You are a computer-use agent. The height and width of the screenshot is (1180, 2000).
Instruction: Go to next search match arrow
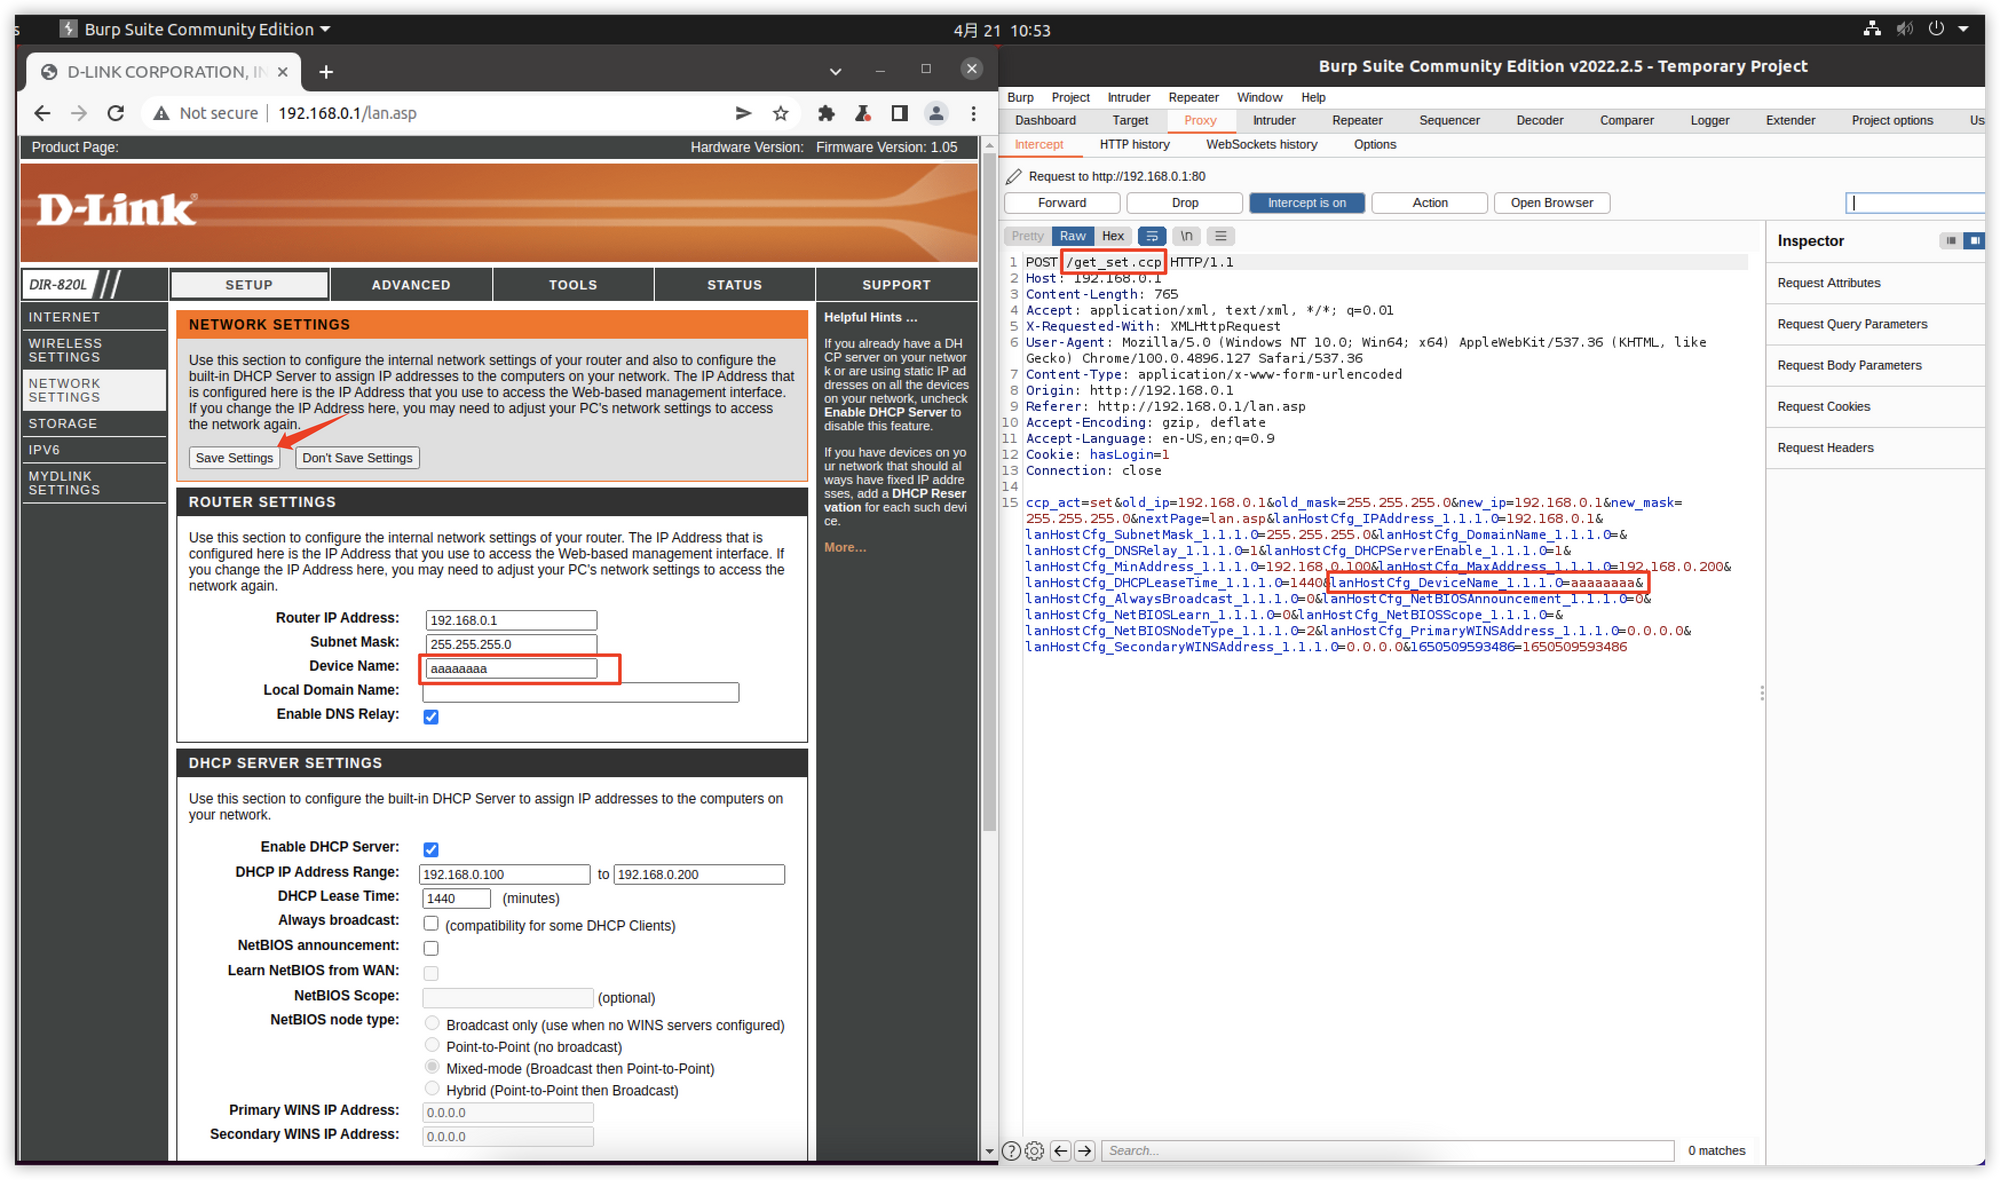click(1085, 1151)
